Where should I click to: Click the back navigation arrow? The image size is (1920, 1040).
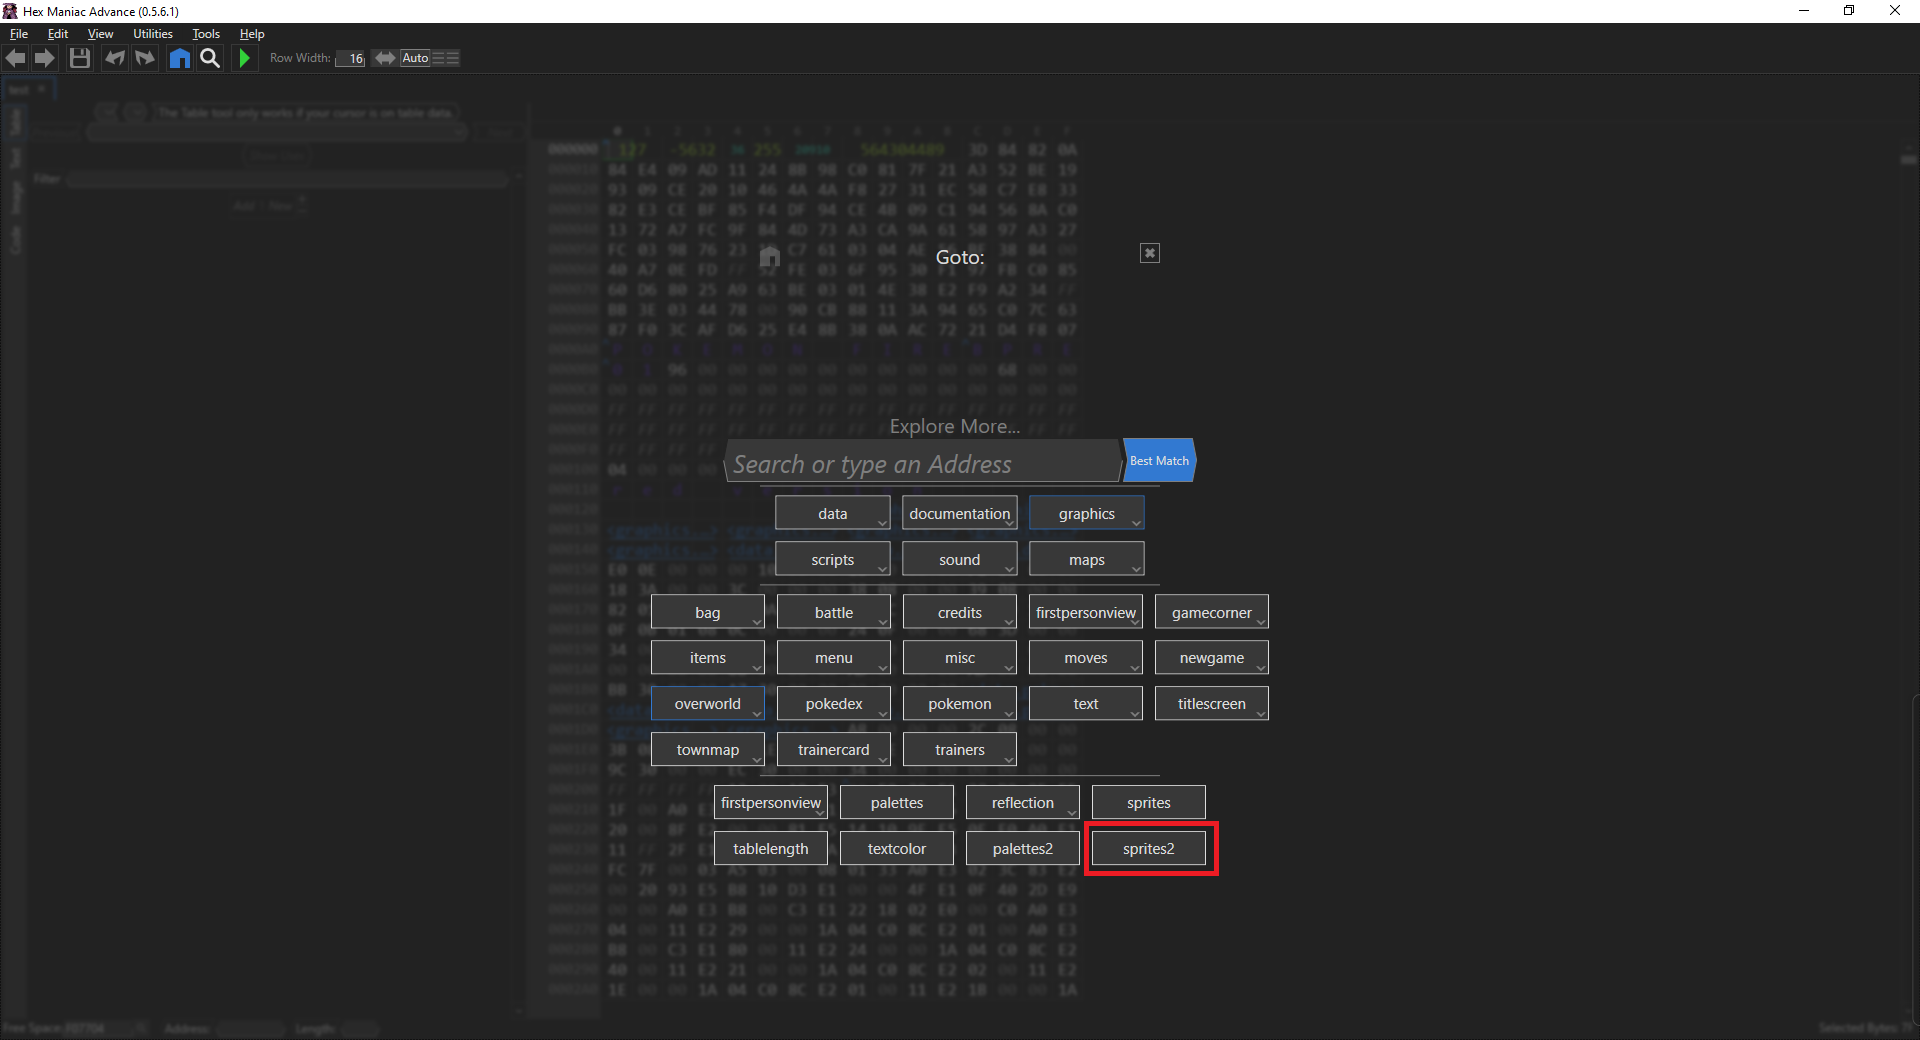pyautogui.click(x=16, y=58)
